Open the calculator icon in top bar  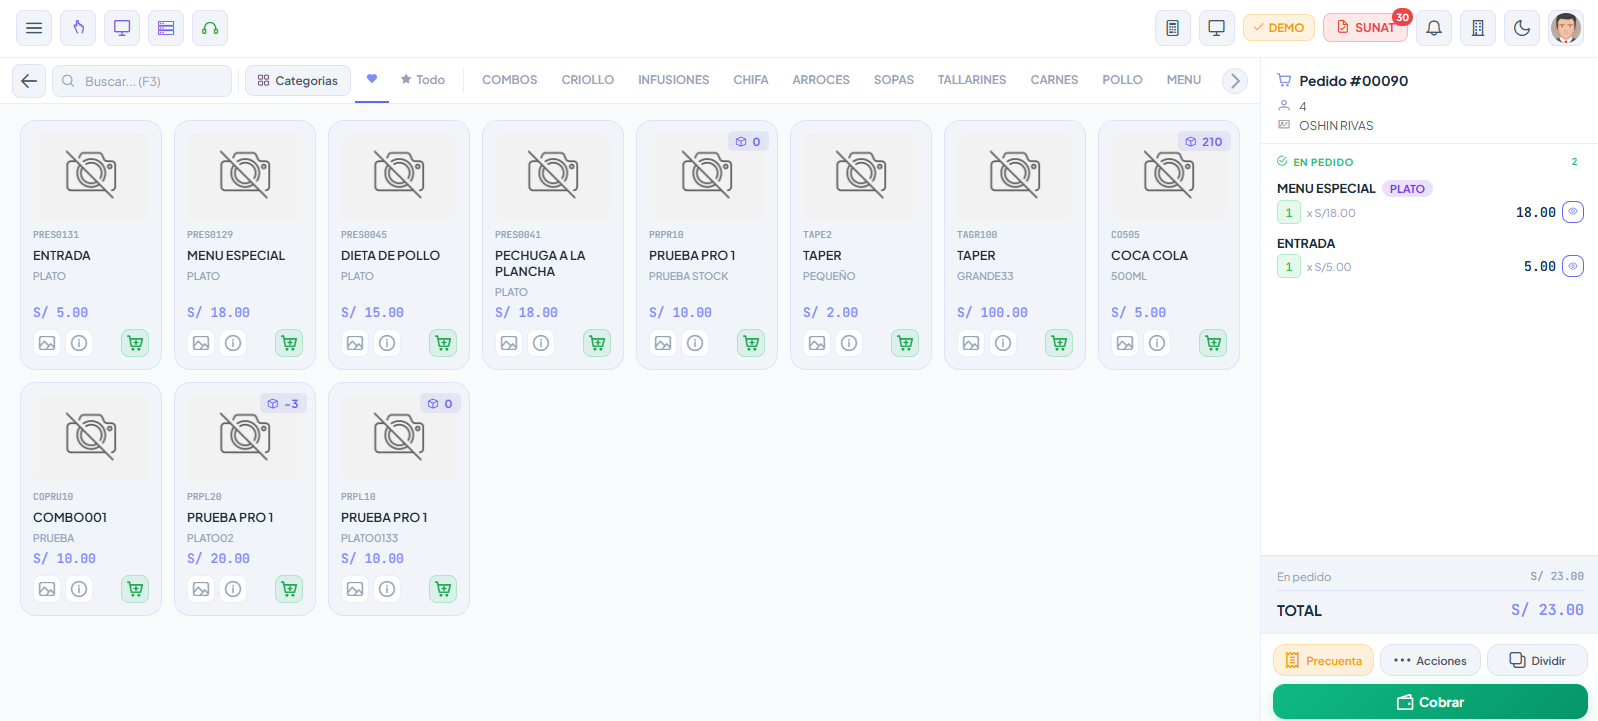click(1173, 28)
